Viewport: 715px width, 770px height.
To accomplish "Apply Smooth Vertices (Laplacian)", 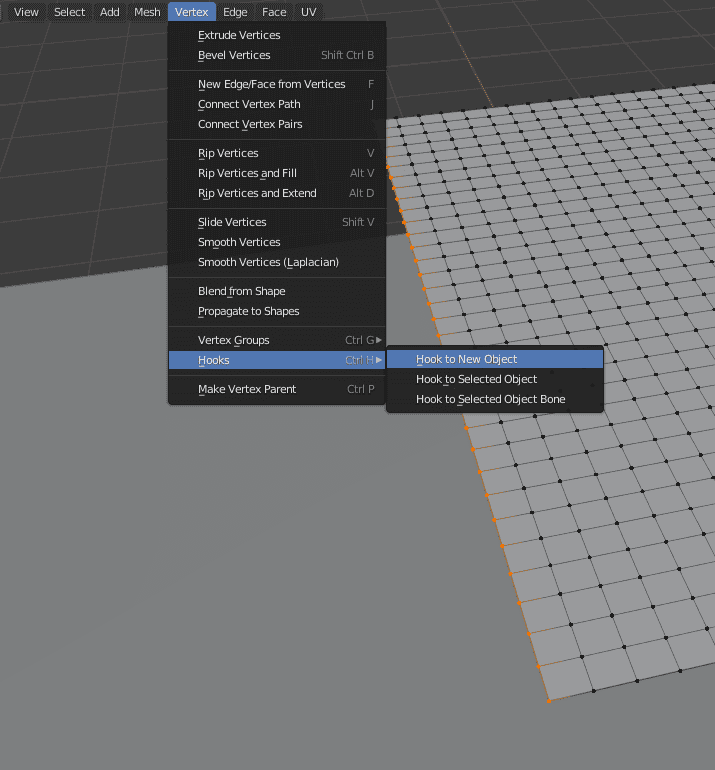I will [268, 262].
